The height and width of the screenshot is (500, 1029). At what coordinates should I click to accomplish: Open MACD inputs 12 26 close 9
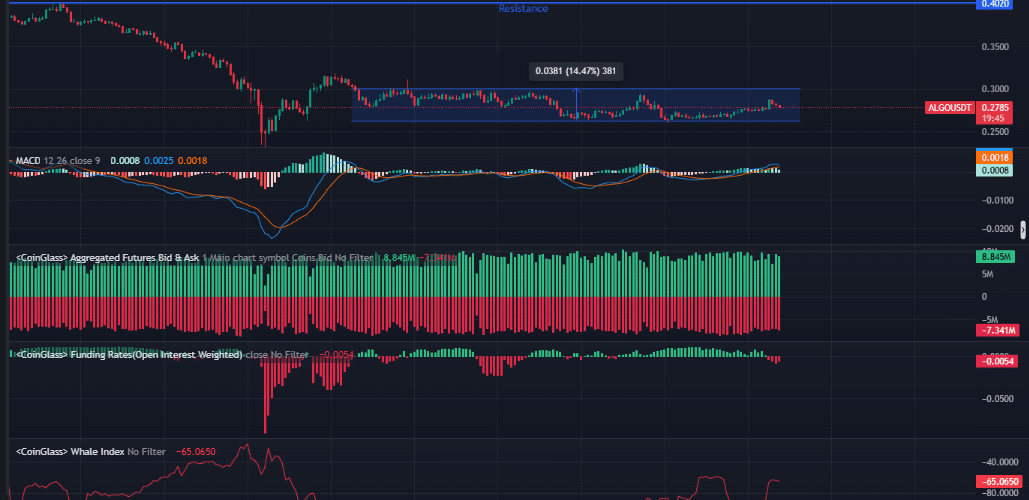(73, 160)
